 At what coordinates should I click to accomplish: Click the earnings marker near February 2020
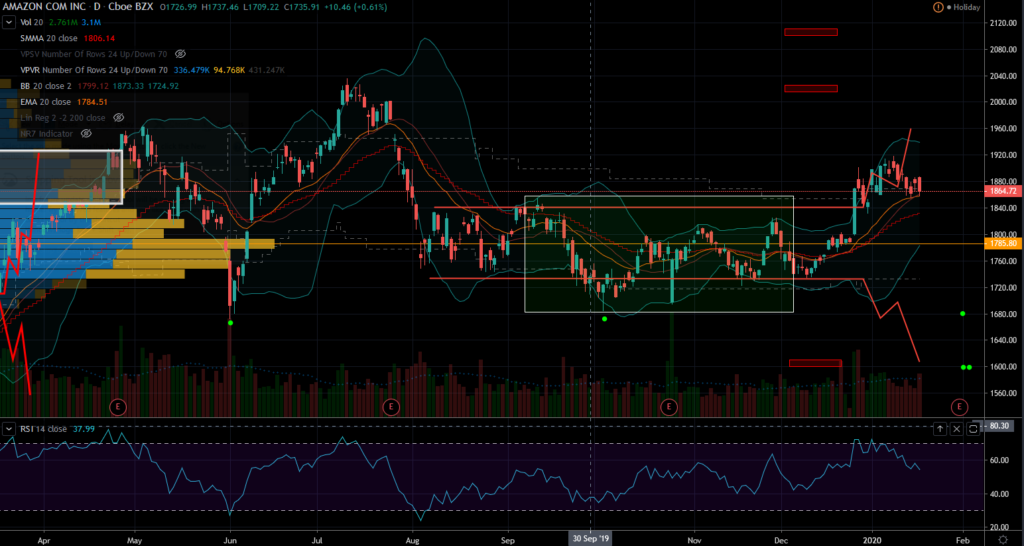[958, 407]
